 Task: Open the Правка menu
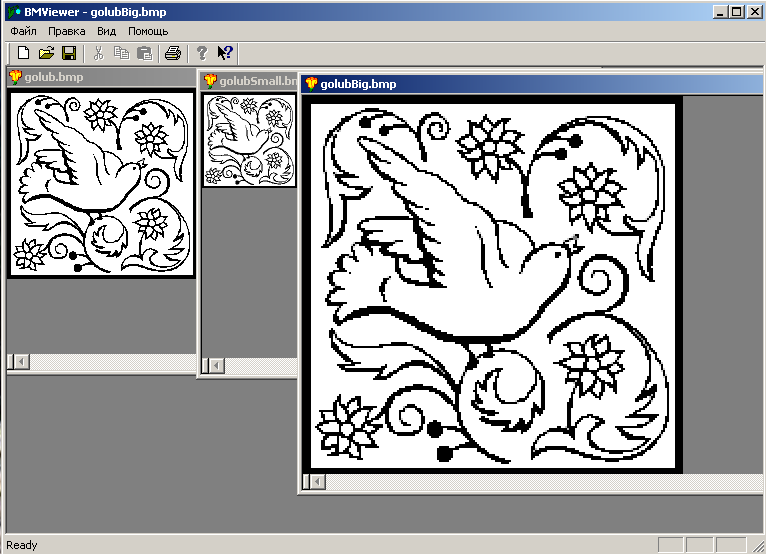[66, 31]
